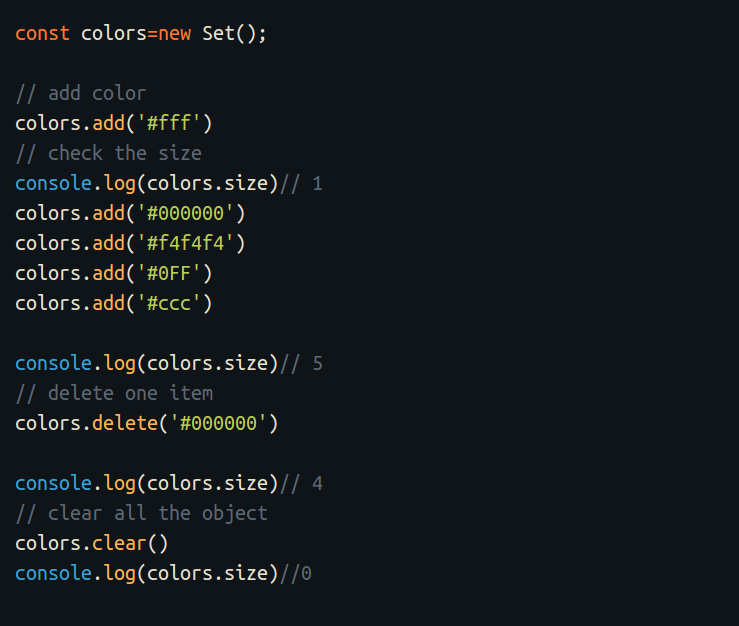Click the console.log line commented 5
The width and height of the screenshot is (739, 626).
click(x=169, y=363)
